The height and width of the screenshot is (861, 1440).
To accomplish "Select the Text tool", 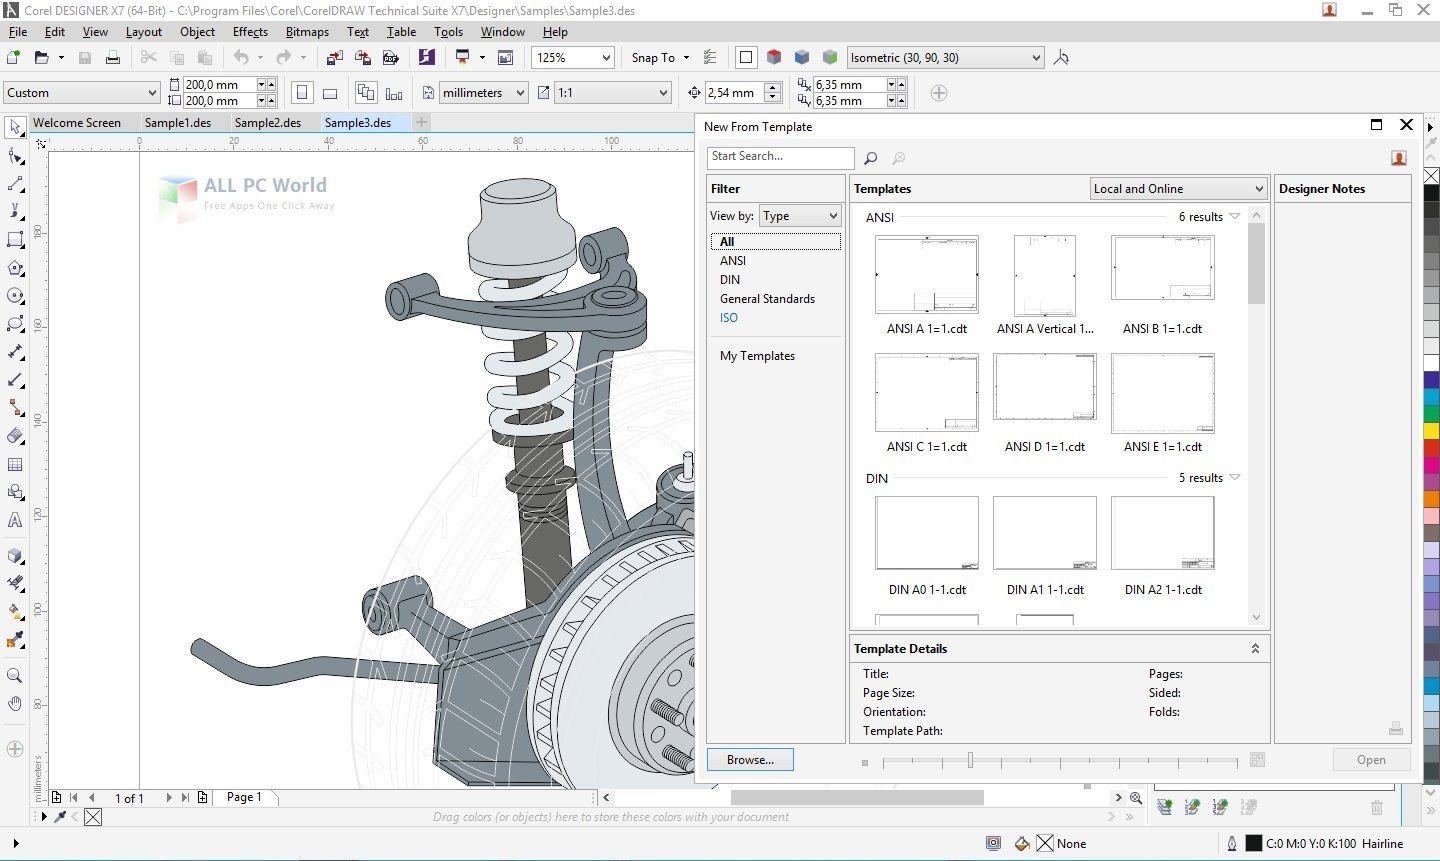I will tap(15, 520).
